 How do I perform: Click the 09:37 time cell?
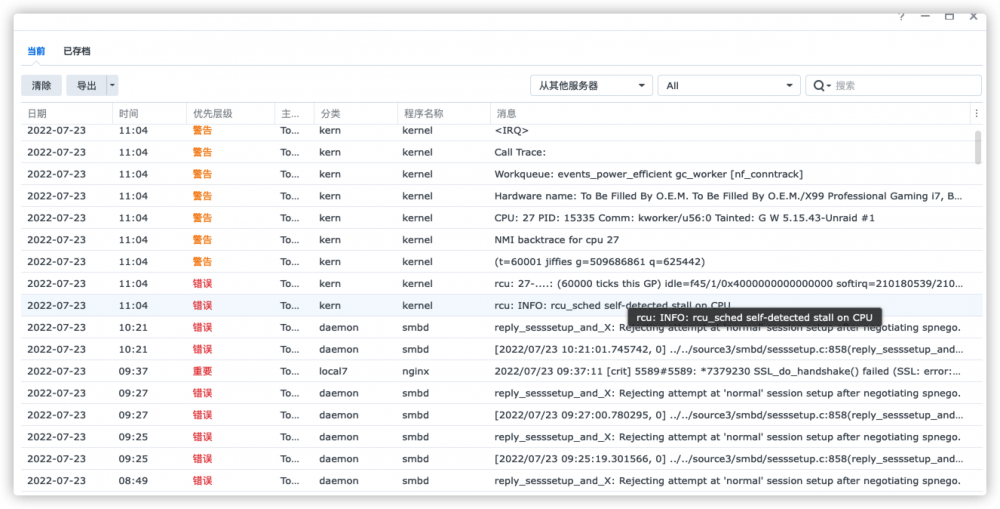click(133, 371)
